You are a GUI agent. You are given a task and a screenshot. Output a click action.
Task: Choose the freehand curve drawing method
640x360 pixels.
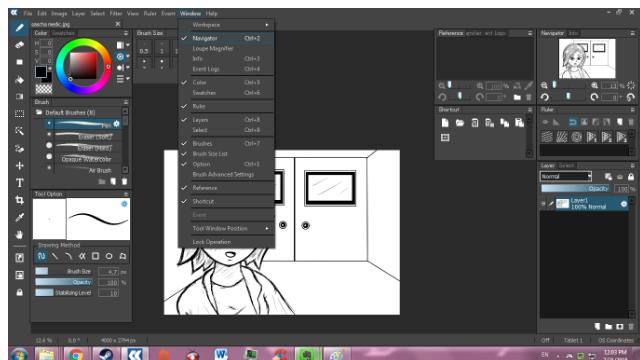pyautogui.click(x=41, y=256)
